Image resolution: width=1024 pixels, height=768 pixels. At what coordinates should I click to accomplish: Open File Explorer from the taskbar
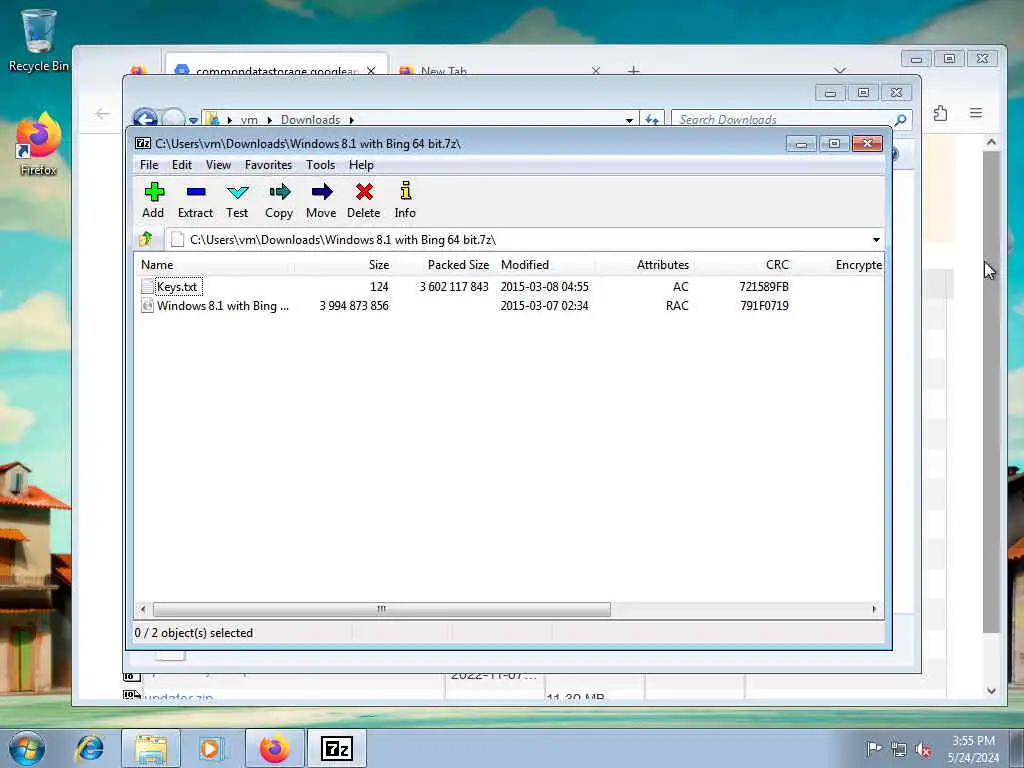coord(151,748)
